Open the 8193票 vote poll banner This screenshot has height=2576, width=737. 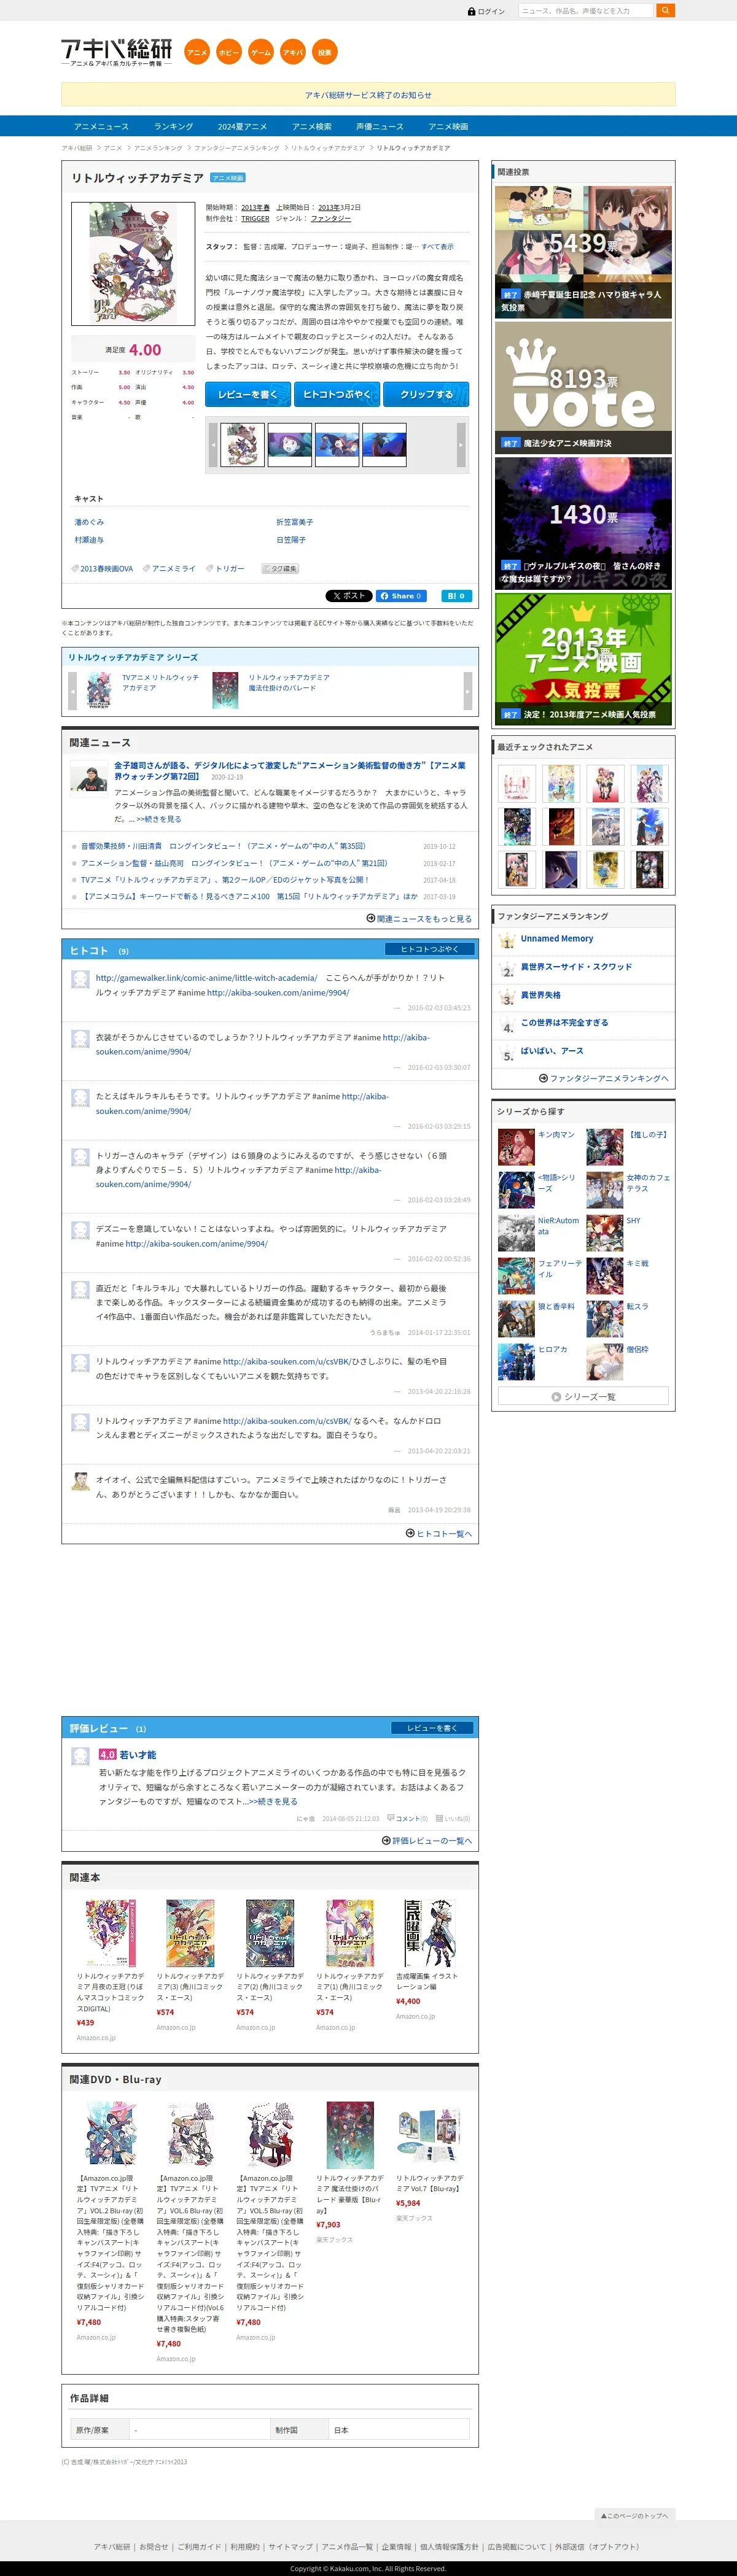click(583, 387)
